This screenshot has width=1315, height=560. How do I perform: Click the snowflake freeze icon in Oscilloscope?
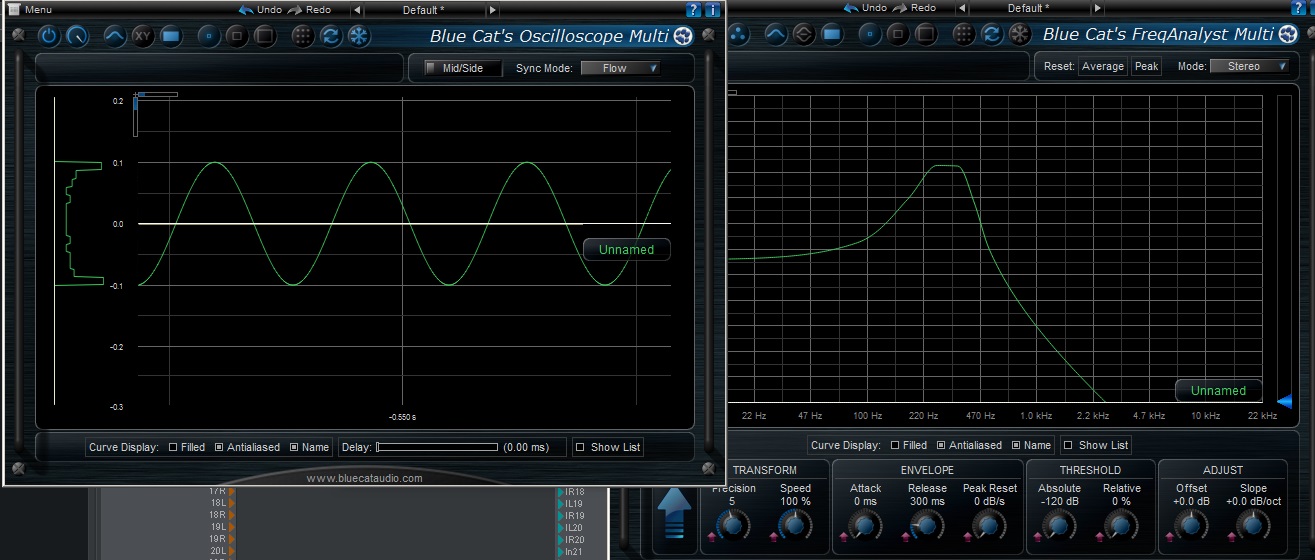pos(358,36)
